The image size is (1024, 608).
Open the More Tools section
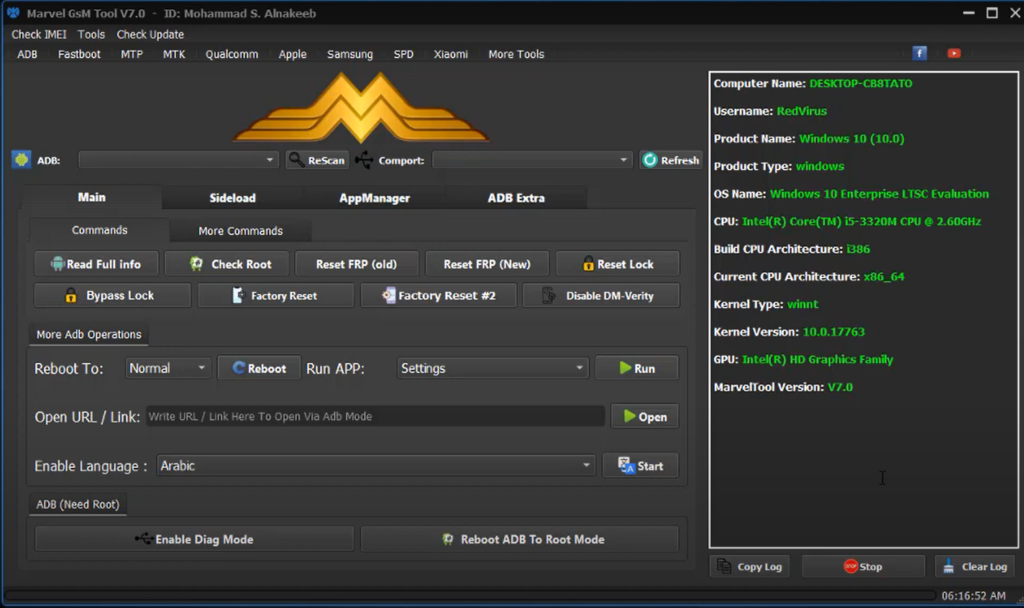pos(516,54)
